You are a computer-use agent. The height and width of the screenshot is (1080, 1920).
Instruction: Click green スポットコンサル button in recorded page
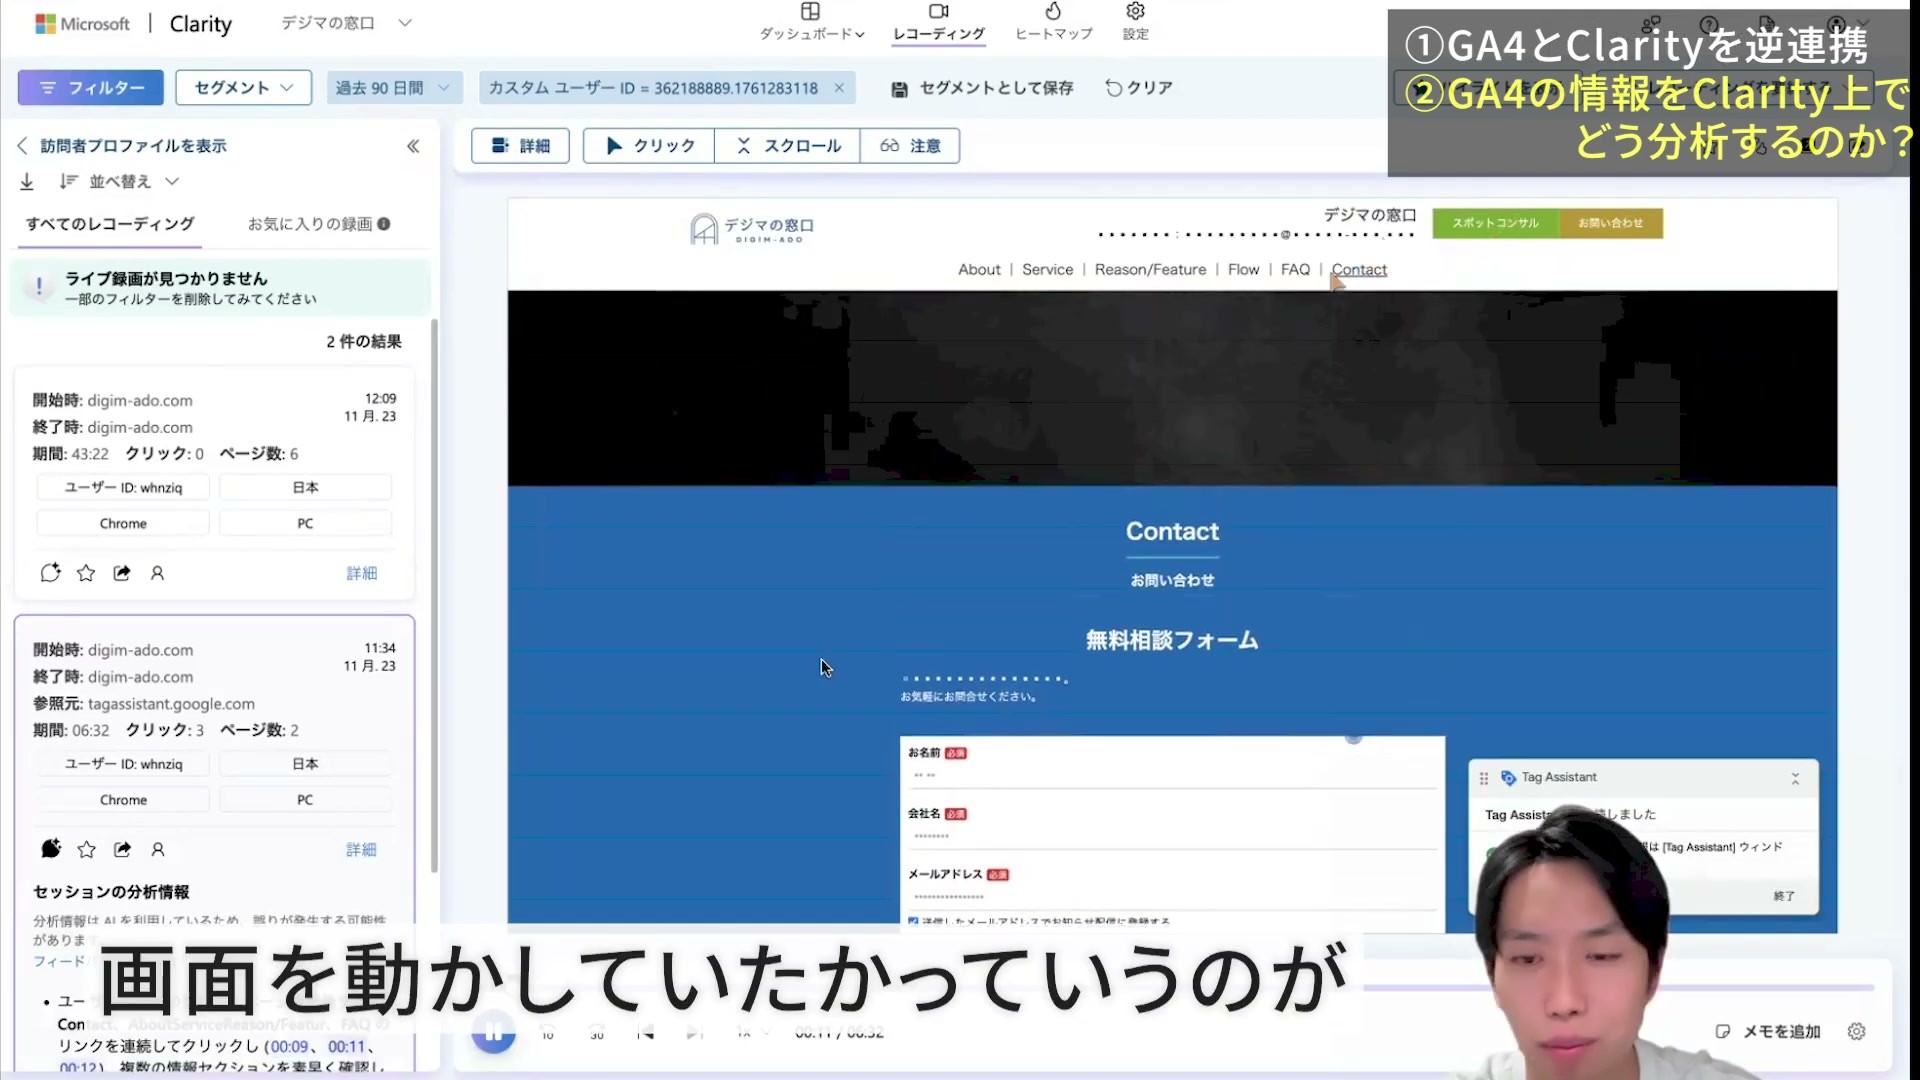pos(1495,223)
